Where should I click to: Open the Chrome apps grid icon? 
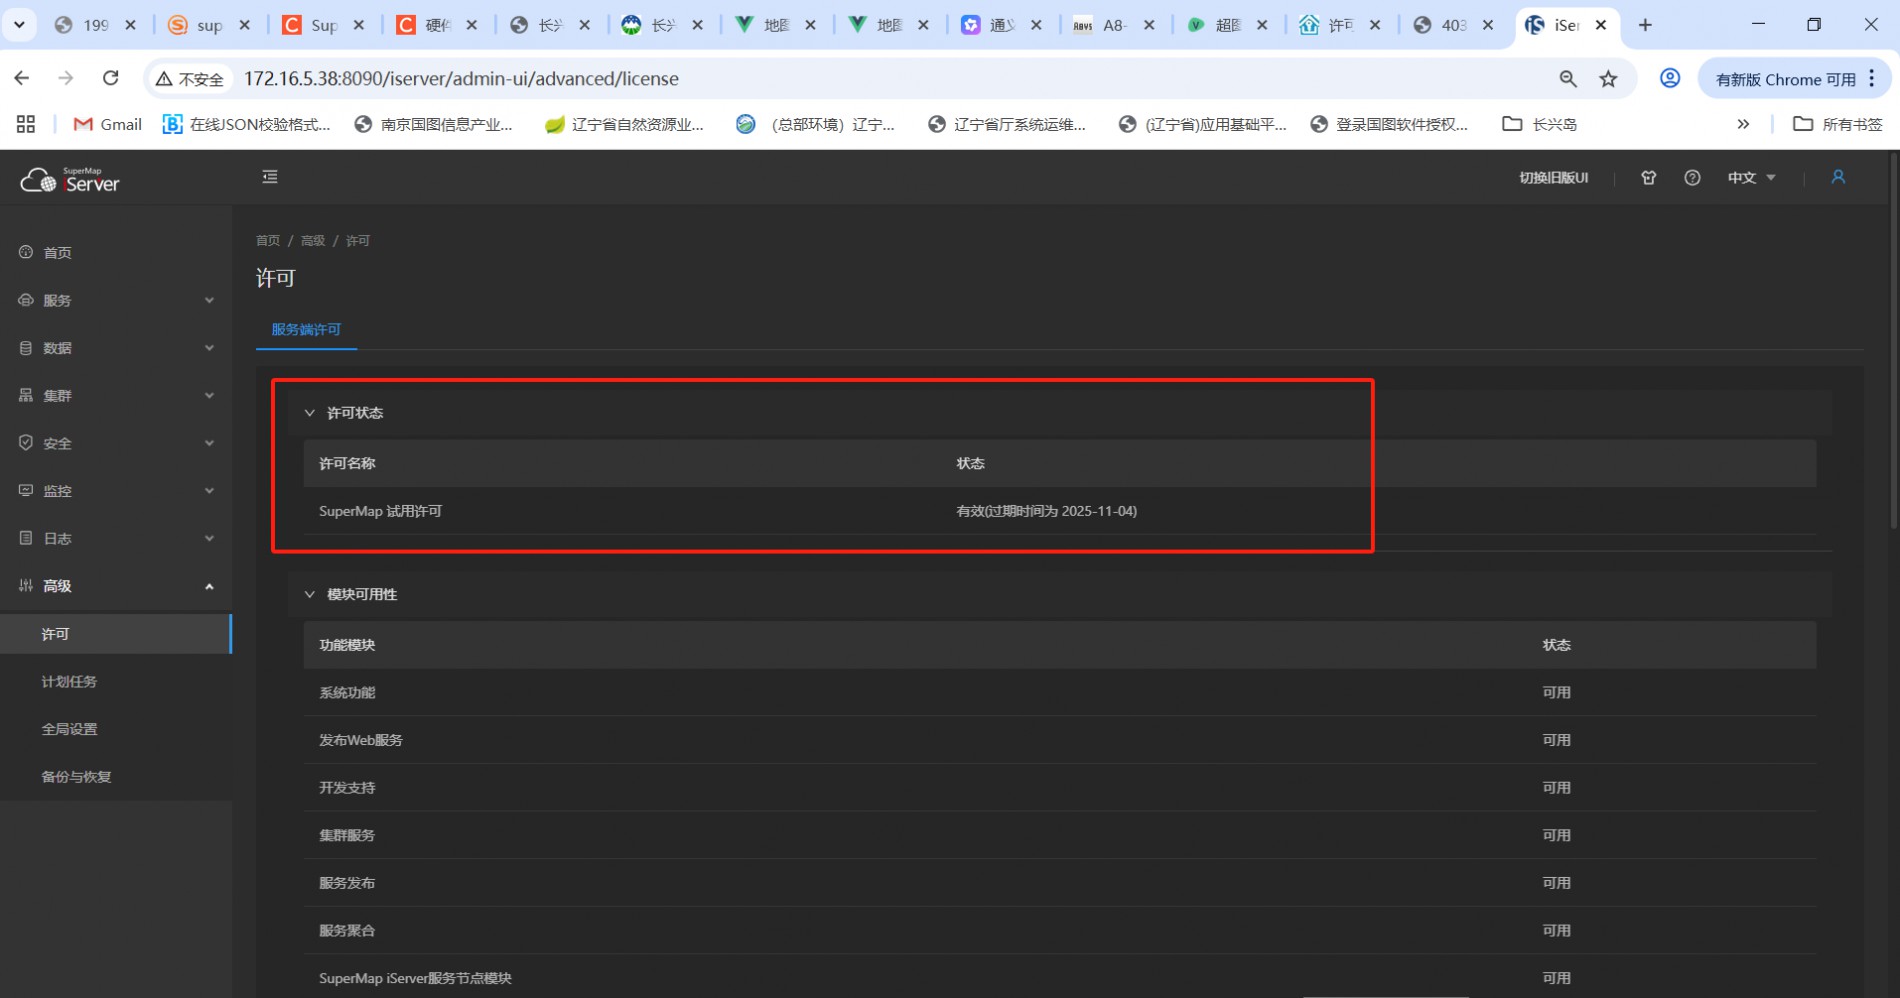point(26,124)
